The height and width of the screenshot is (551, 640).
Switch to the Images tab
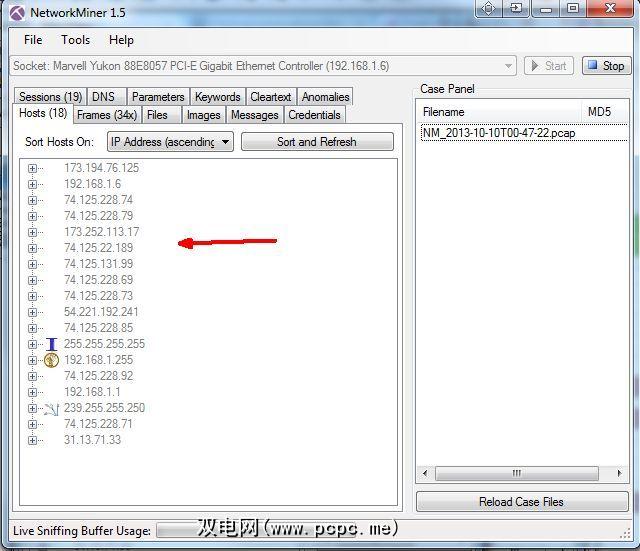coord(204,115)
